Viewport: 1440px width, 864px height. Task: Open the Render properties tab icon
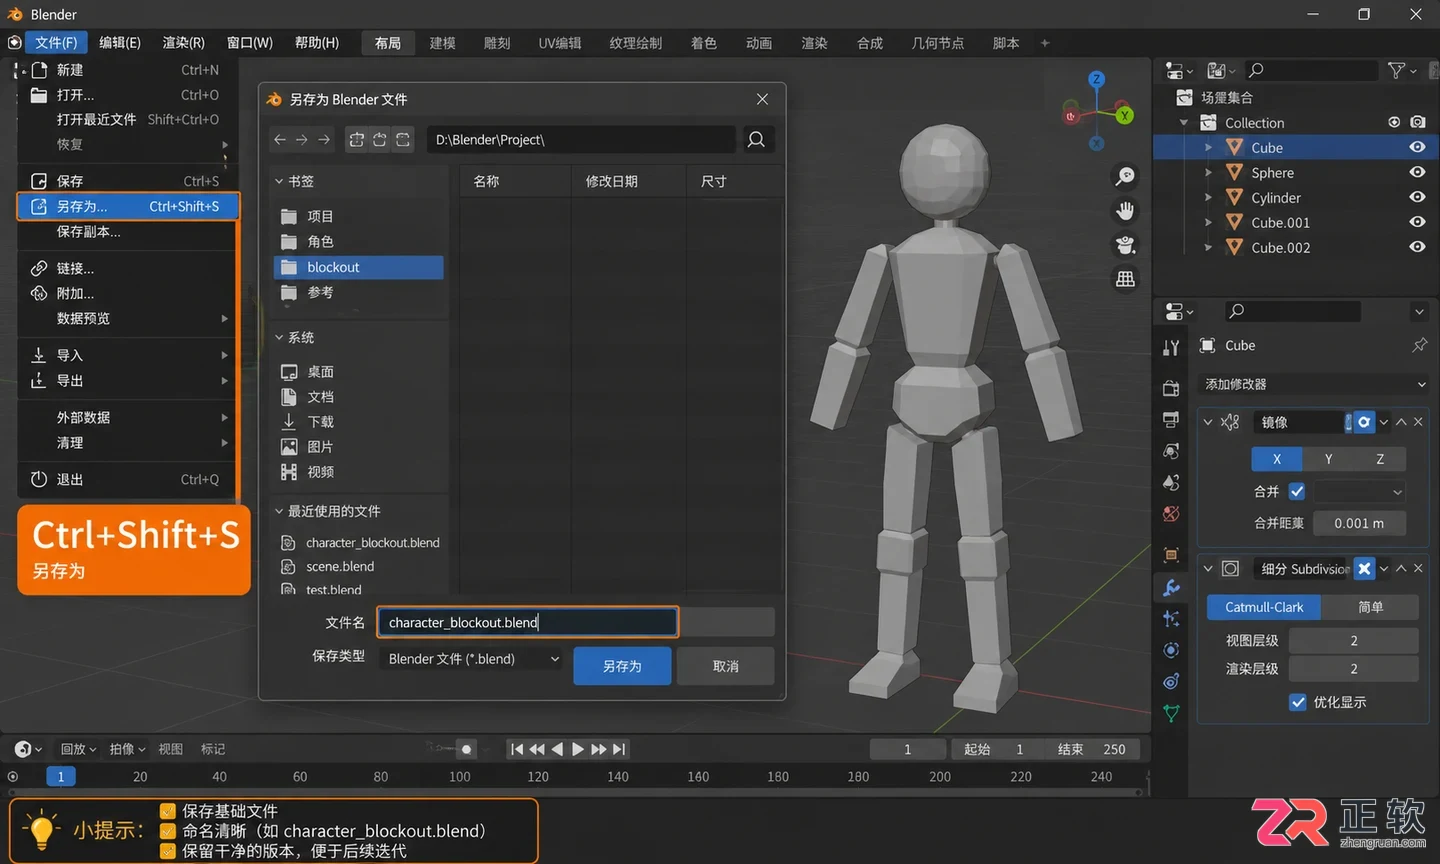pyautogui.click(x=1171, y=388)
